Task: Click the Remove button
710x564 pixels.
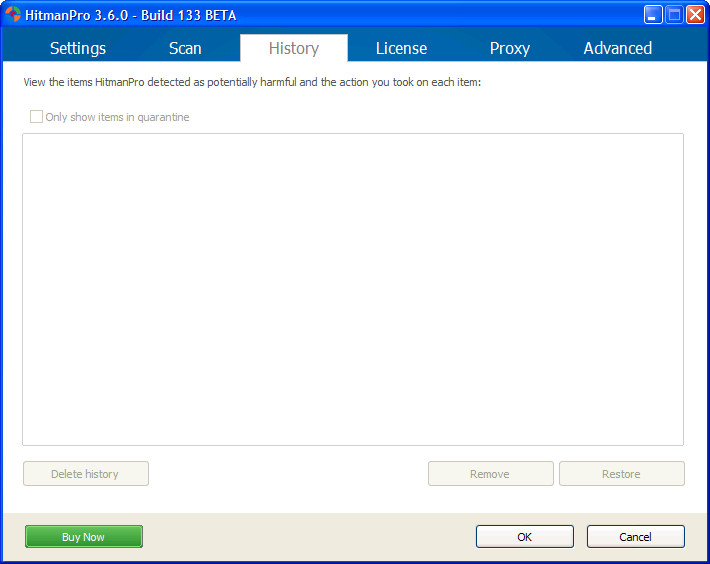Action: [490, 474]
